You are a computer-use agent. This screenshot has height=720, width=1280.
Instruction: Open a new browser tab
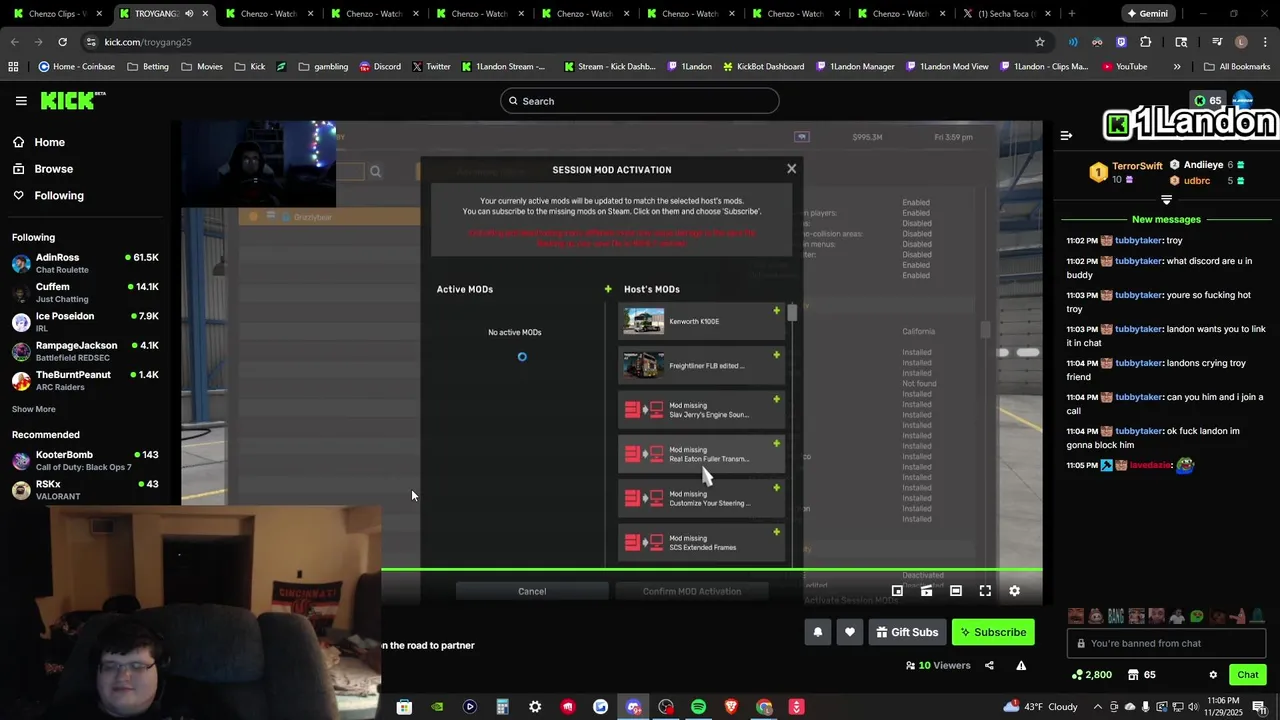click(1071, 14)
